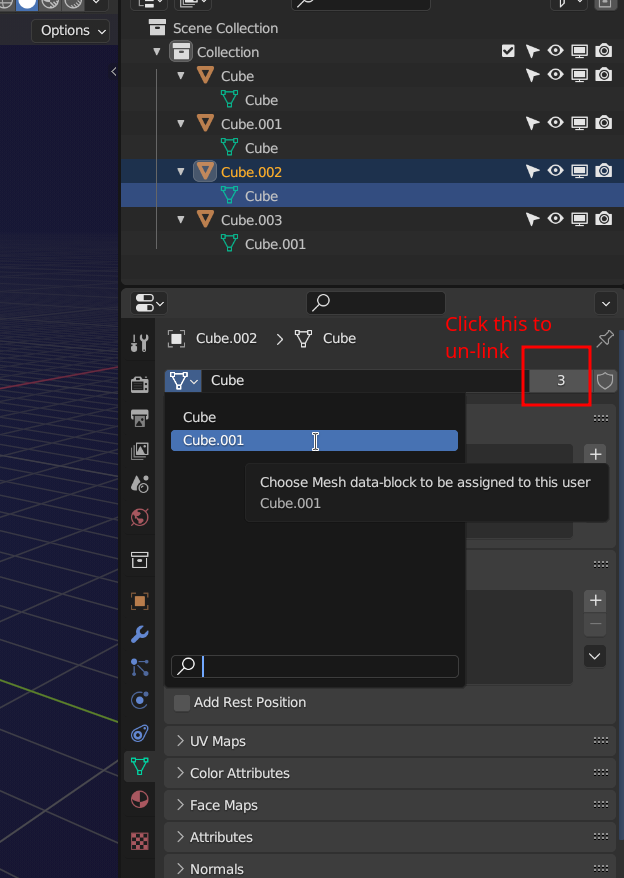Toggle Cube.001 selectable arrow icon
Image resolution: width=624 pixels, height=878 pixels.
point(532,123)
